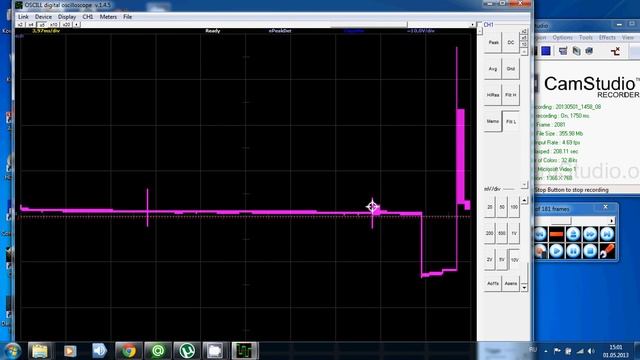
Task: Select x10 zoom in top toolbar
Action: (x=53, y=25)
